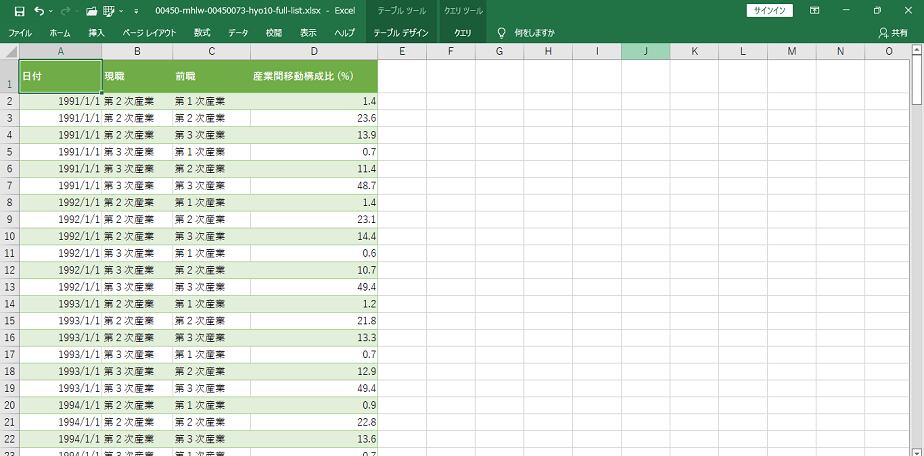The image size is (924, 456).
Task: Undo the last action
Action: click(39, 11)
